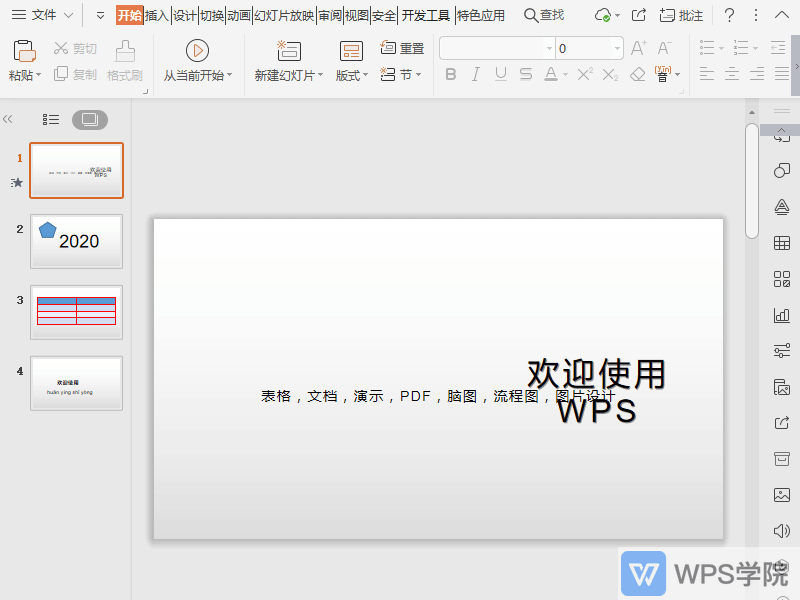Expand the font color dropdown arrow
The height and width of the screenshot is (600, 800).
[x=565, y=73]
